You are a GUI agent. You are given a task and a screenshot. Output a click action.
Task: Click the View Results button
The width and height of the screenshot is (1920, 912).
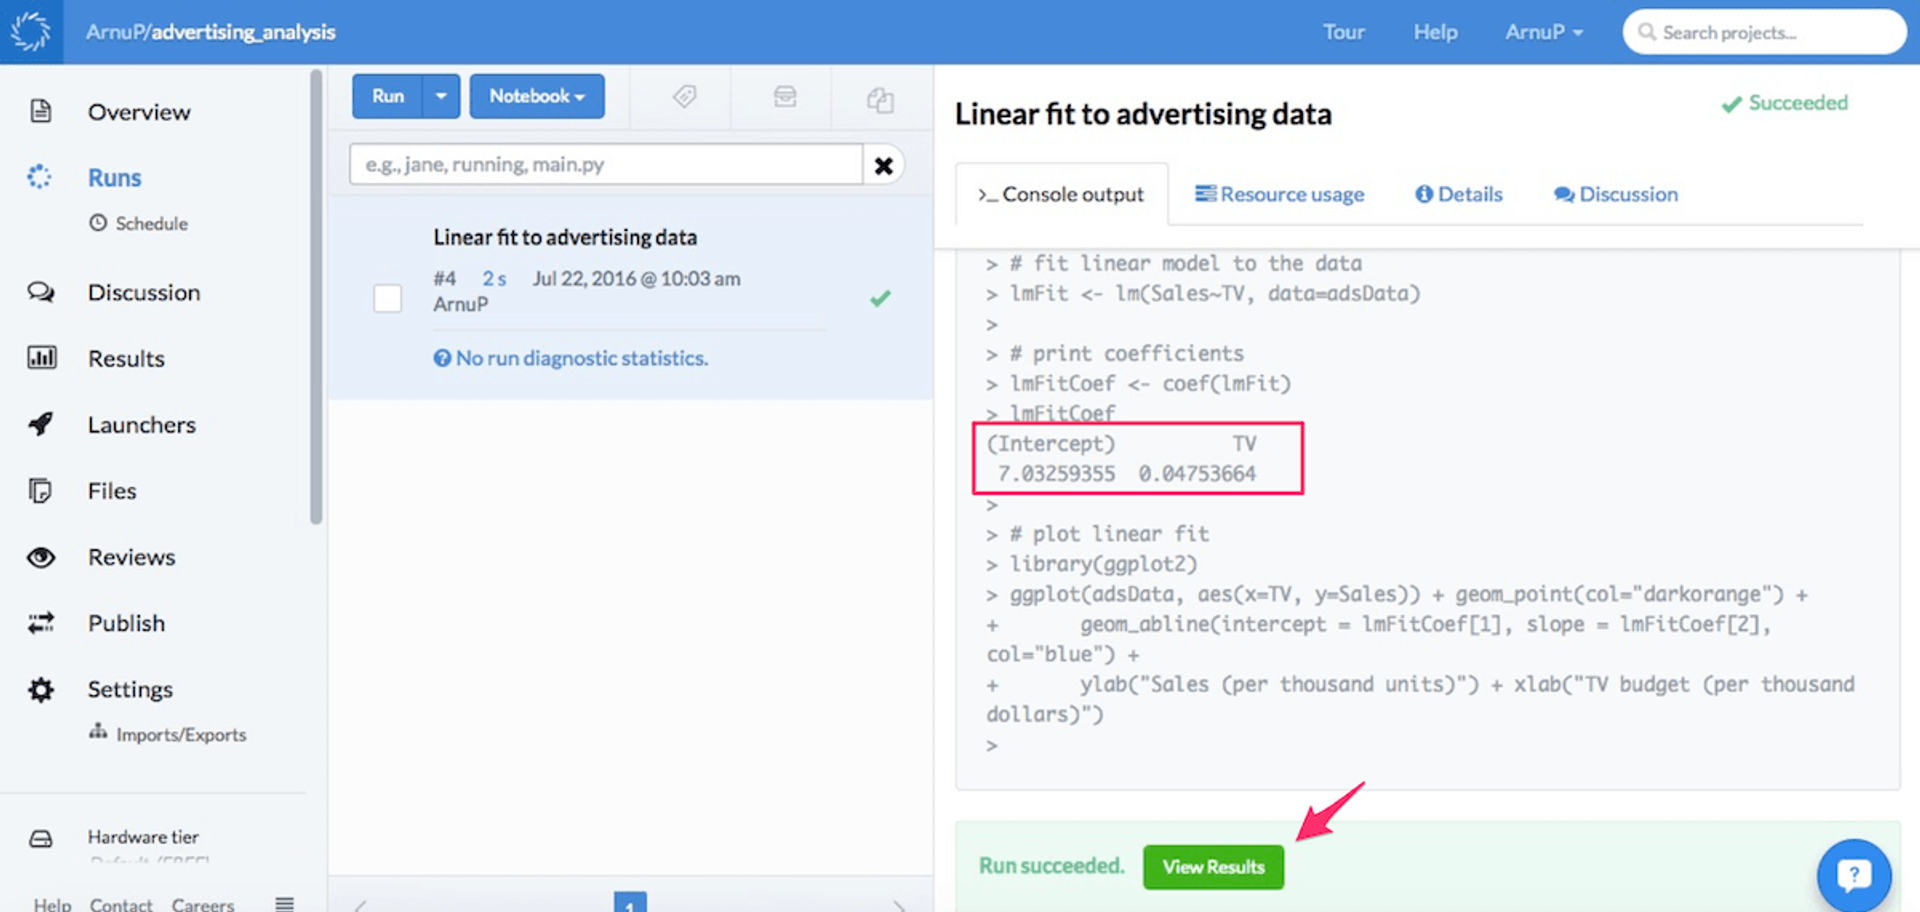pos(1213,867)
